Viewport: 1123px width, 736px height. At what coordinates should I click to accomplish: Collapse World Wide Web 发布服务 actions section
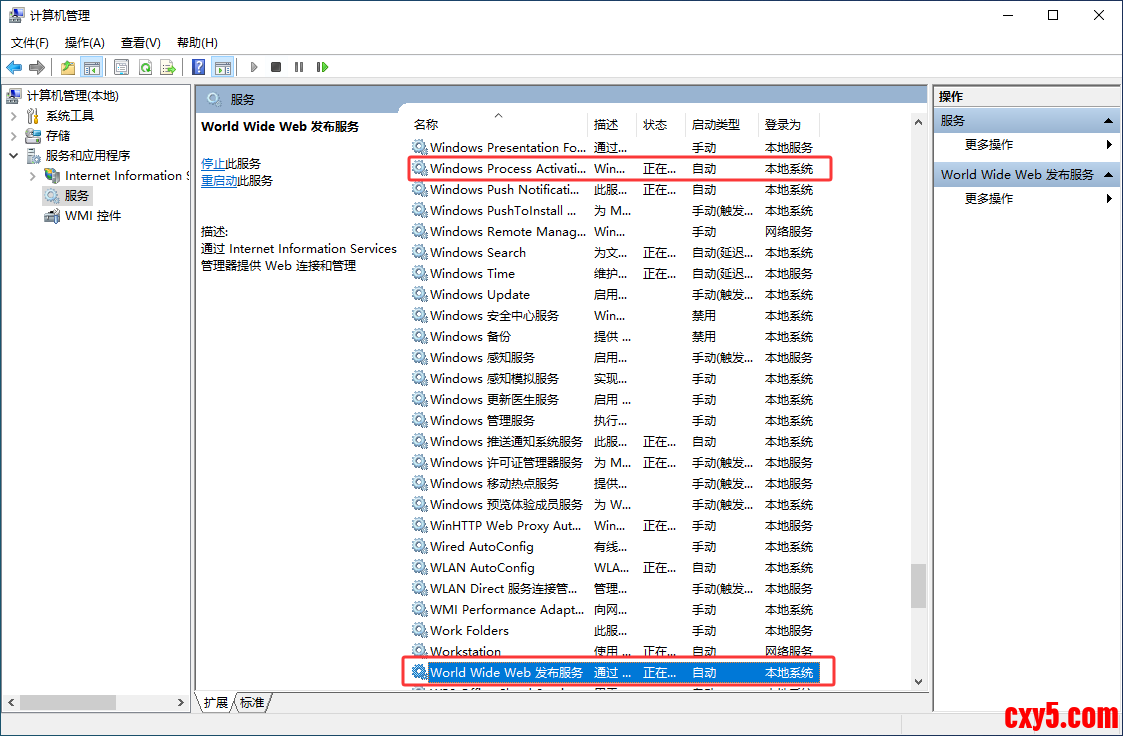1109,175
